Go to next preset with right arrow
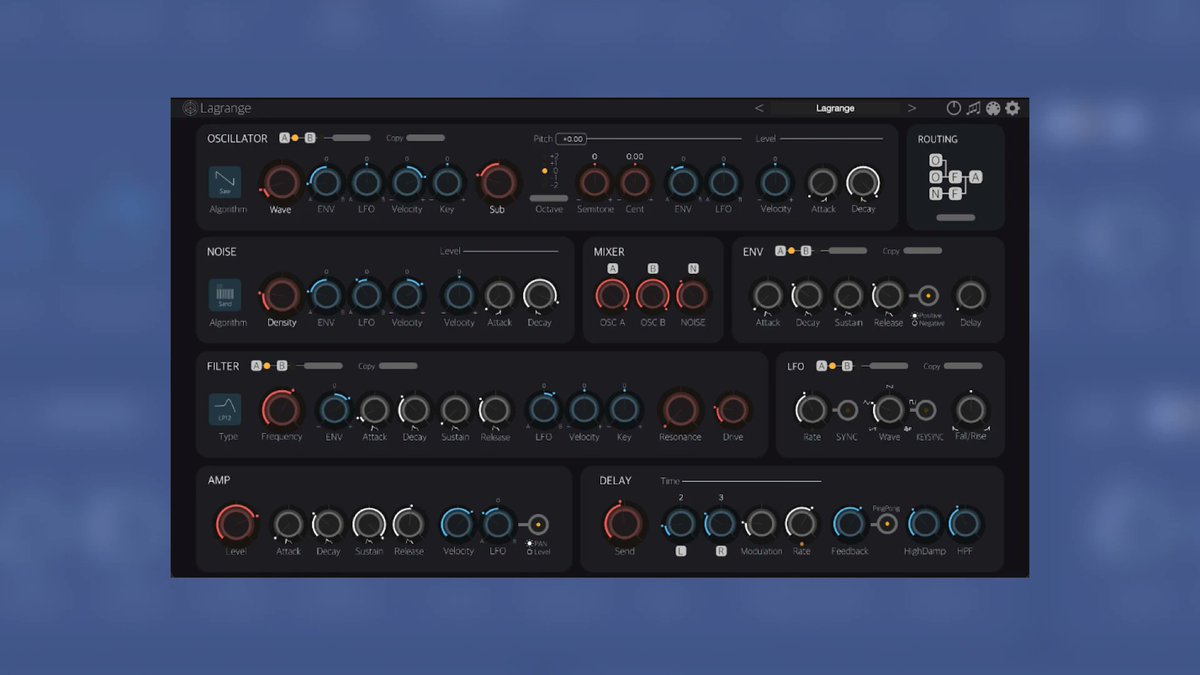 tap(912, 108)
